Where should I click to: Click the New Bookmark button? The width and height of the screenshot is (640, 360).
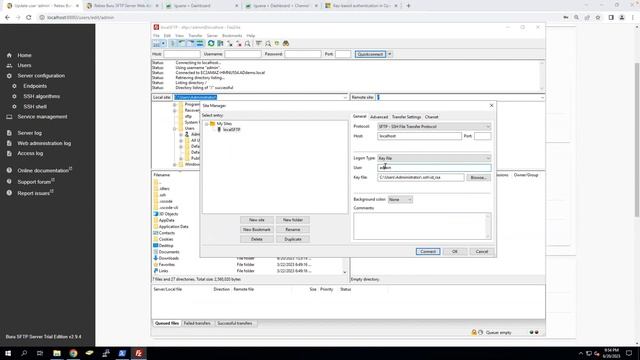click(257, 230)
